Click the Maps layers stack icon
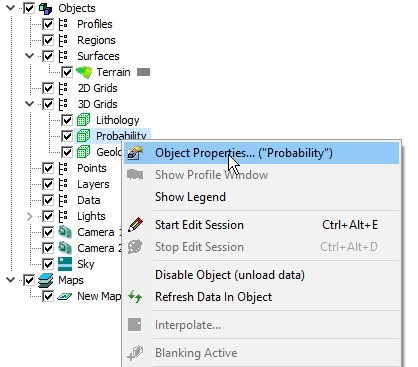This screenshot has height=367, width=418. 45,280
